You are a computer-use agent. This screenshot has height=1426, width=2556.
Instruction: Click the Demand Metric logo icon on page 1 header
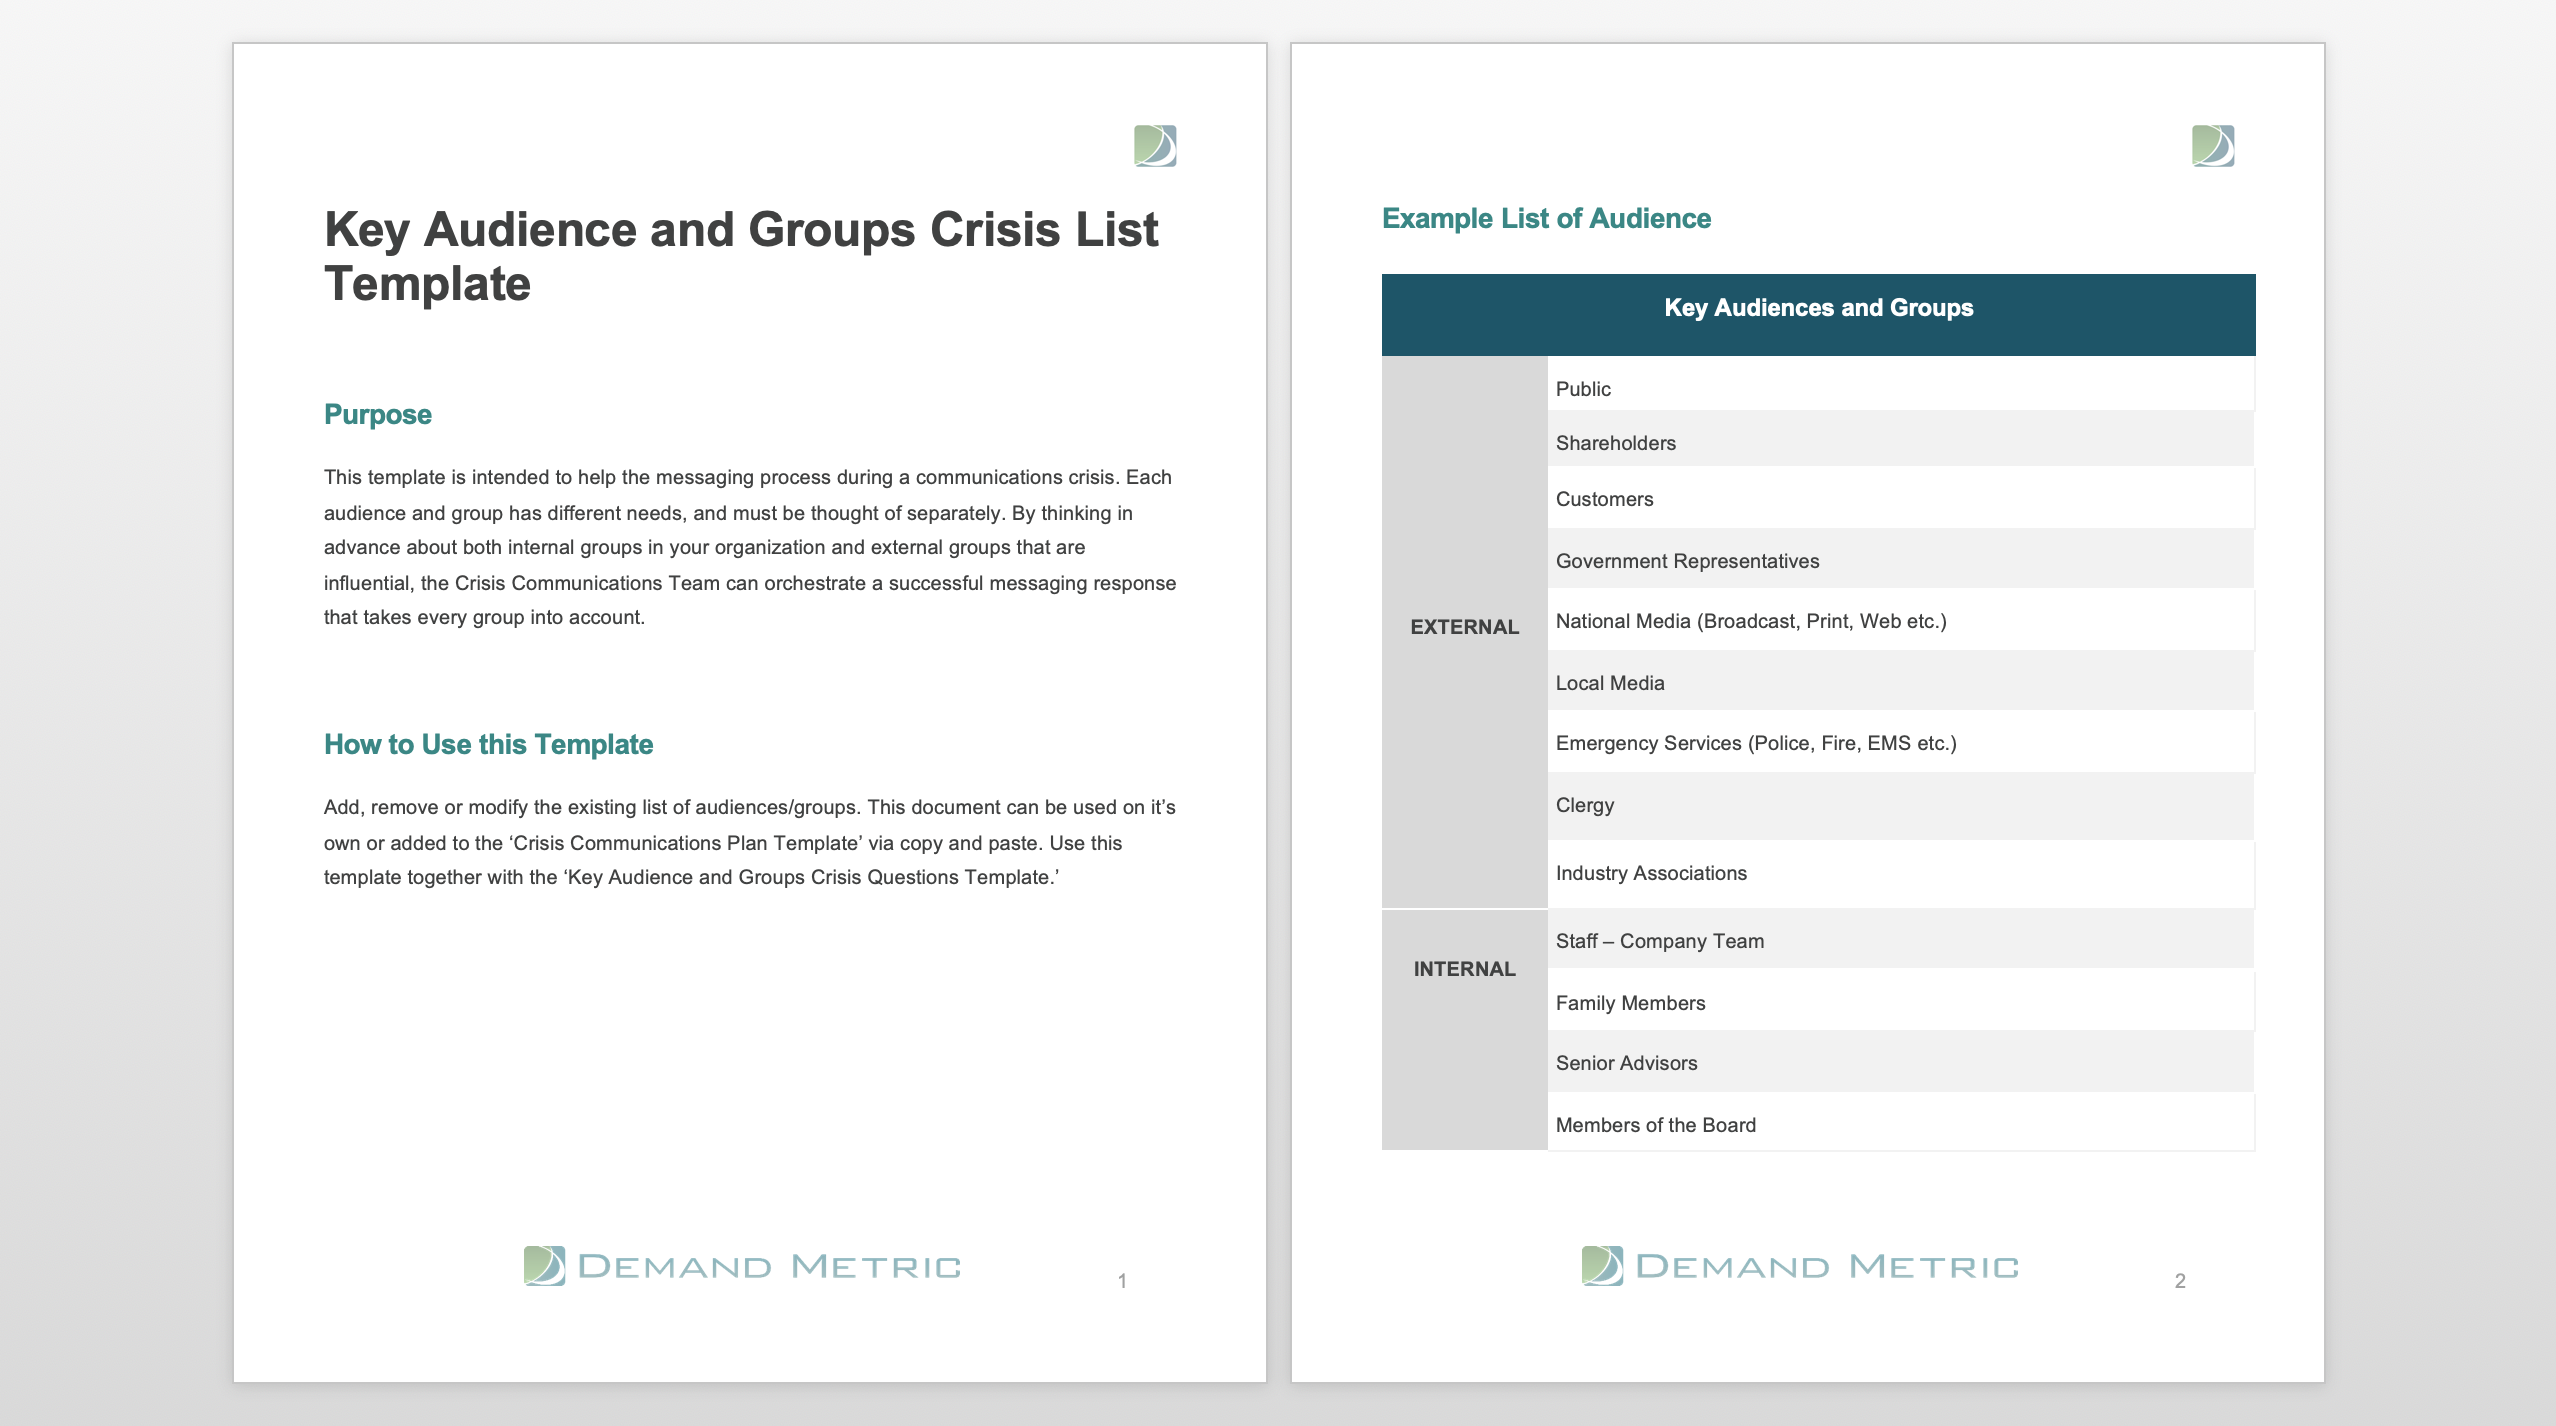(1155, 146)
